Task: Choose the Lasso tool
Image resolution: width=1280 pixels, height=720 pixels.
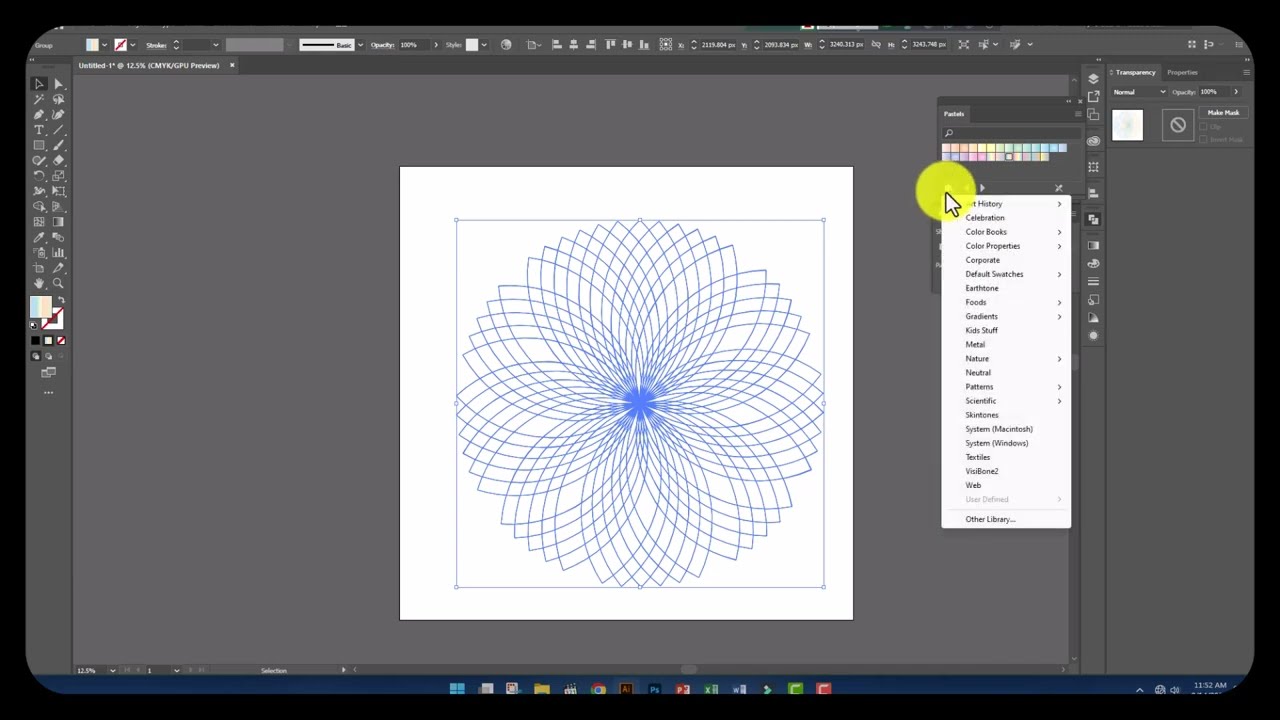Action: click(x=58, y=100)
